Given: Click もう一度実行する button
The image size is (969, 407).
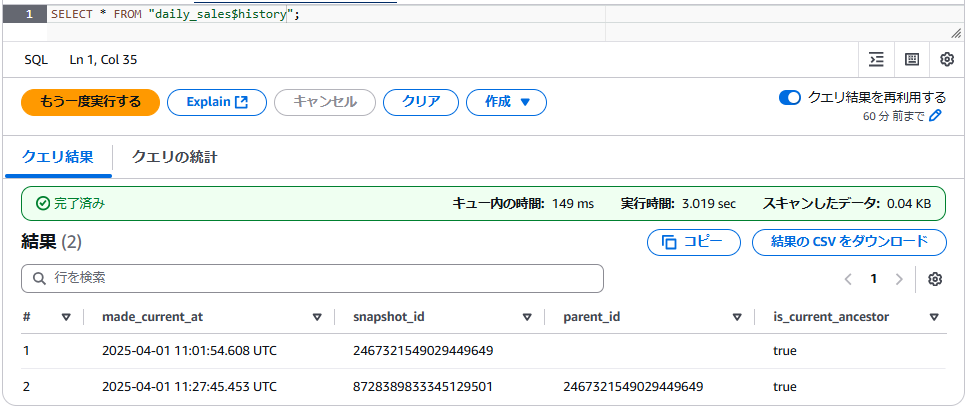Looking at the screenshot, I should pyautogui.click(x=90, y=103).
